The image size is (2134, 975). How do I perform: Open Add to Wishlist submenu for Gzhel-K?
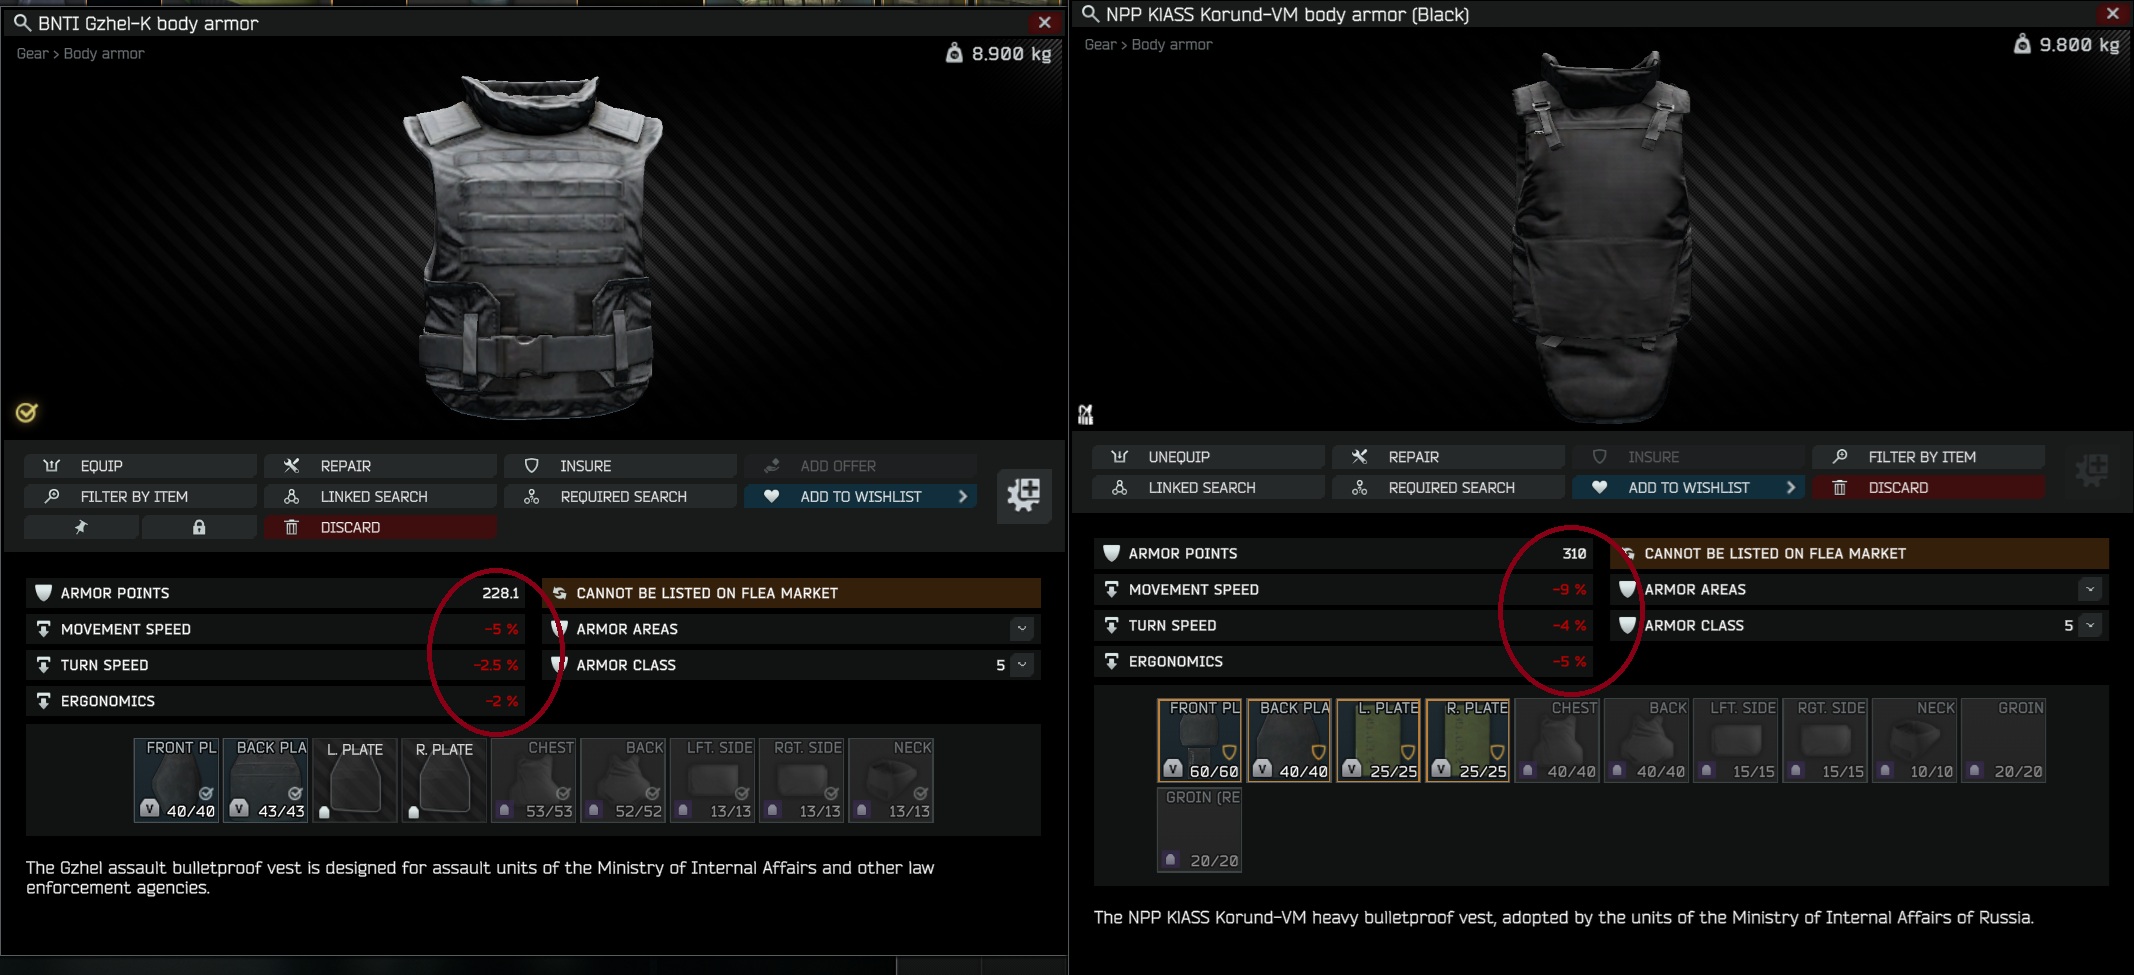tap(963, 496)
